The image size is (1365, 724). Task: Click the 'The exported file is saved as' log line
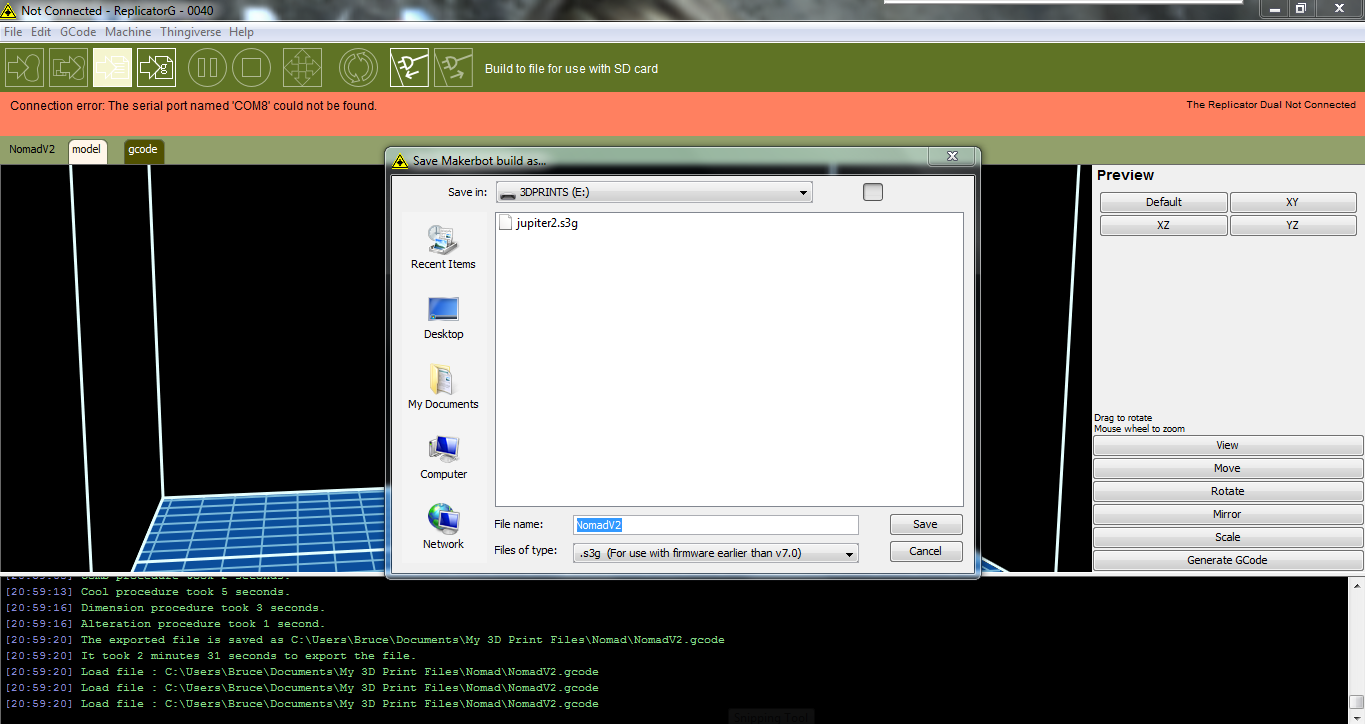[365, 640]
